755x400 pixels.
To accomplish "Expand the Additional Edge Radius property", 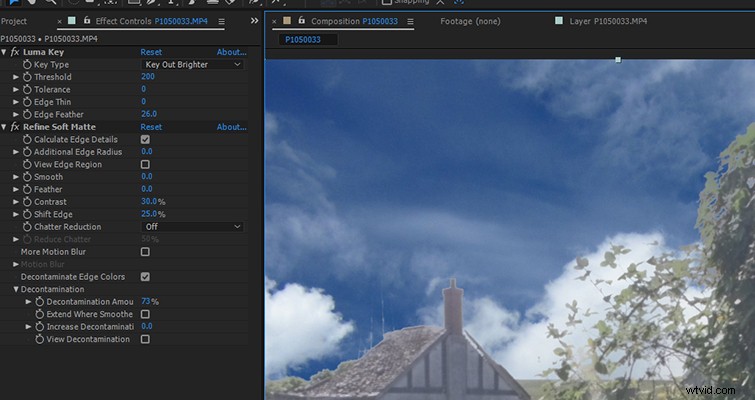I will pos(16,152).
